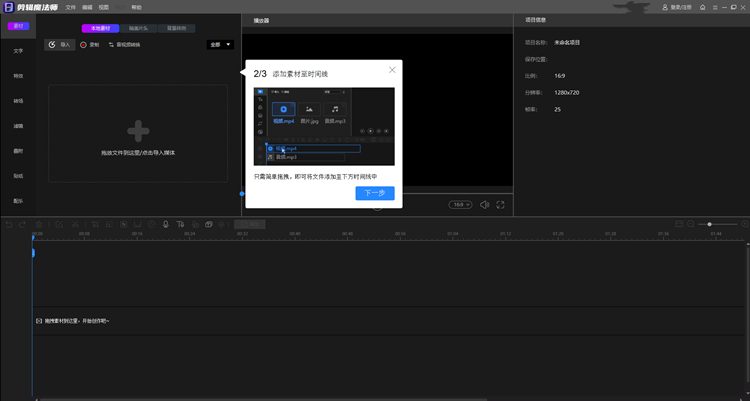Open the hamburger menu in title bar
750x401 pixels.
click(x=715, y=7)
